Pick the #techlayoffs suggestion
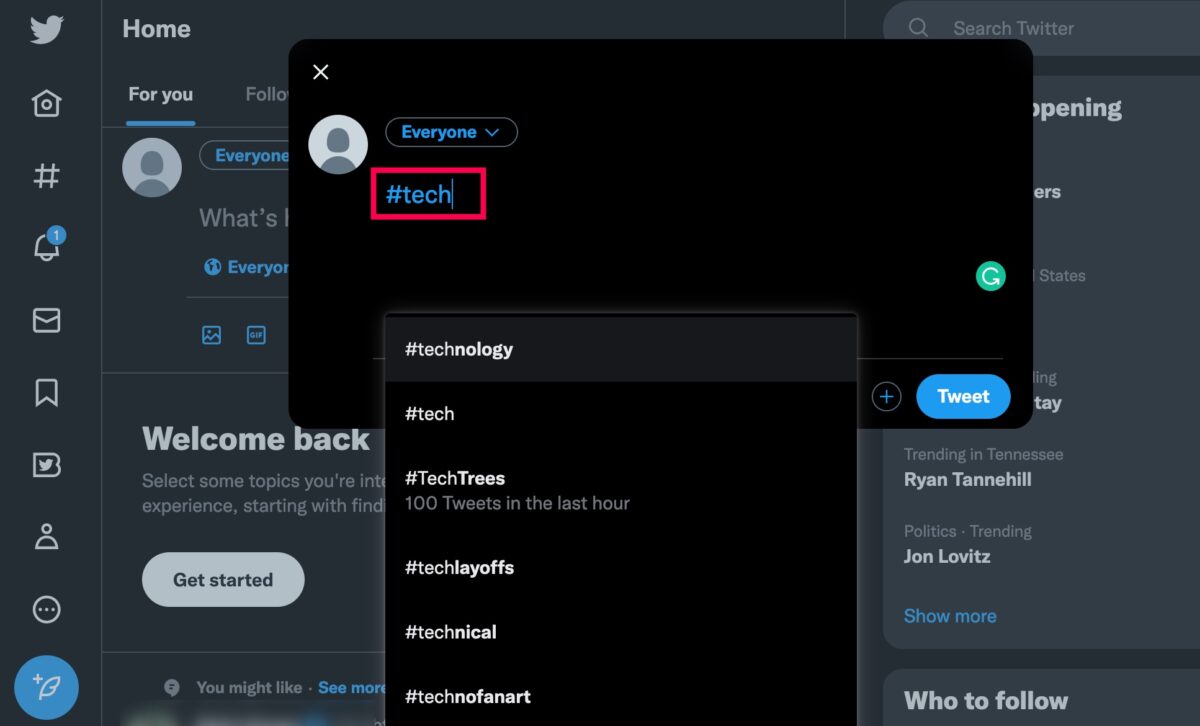 tap(621, 567)
